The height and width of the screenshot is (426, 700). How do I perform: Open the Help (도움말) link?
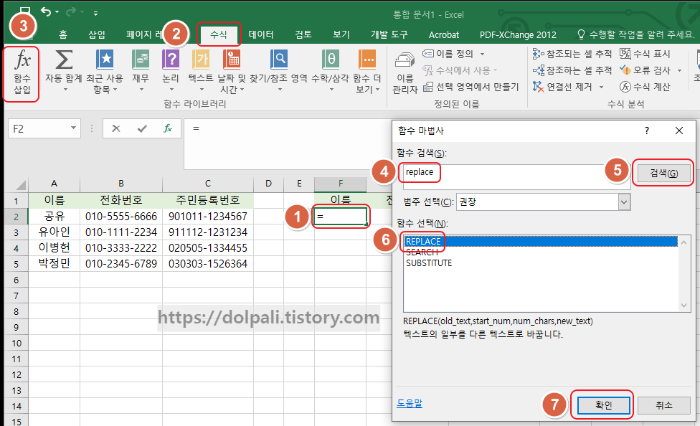(x=409, y=403)
